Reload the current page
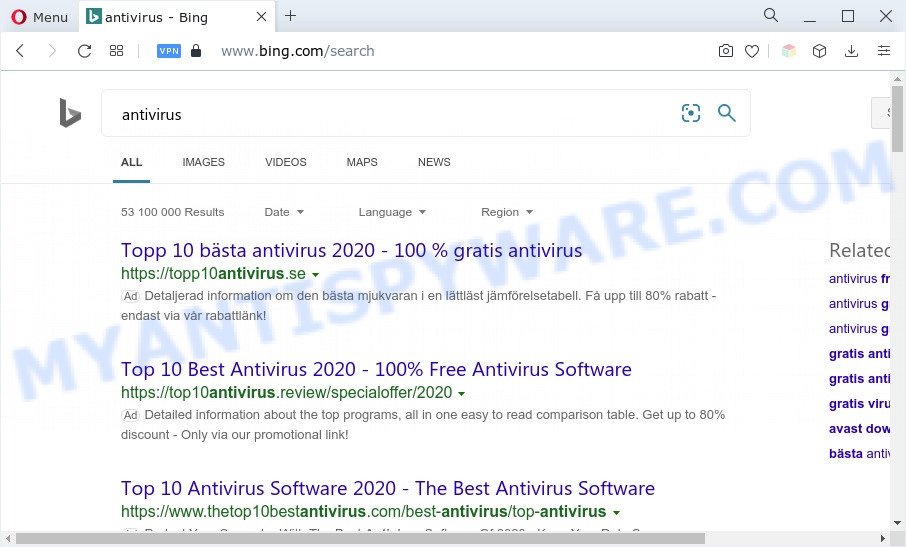This screenshot has width=906, height=547. [84, 51]
